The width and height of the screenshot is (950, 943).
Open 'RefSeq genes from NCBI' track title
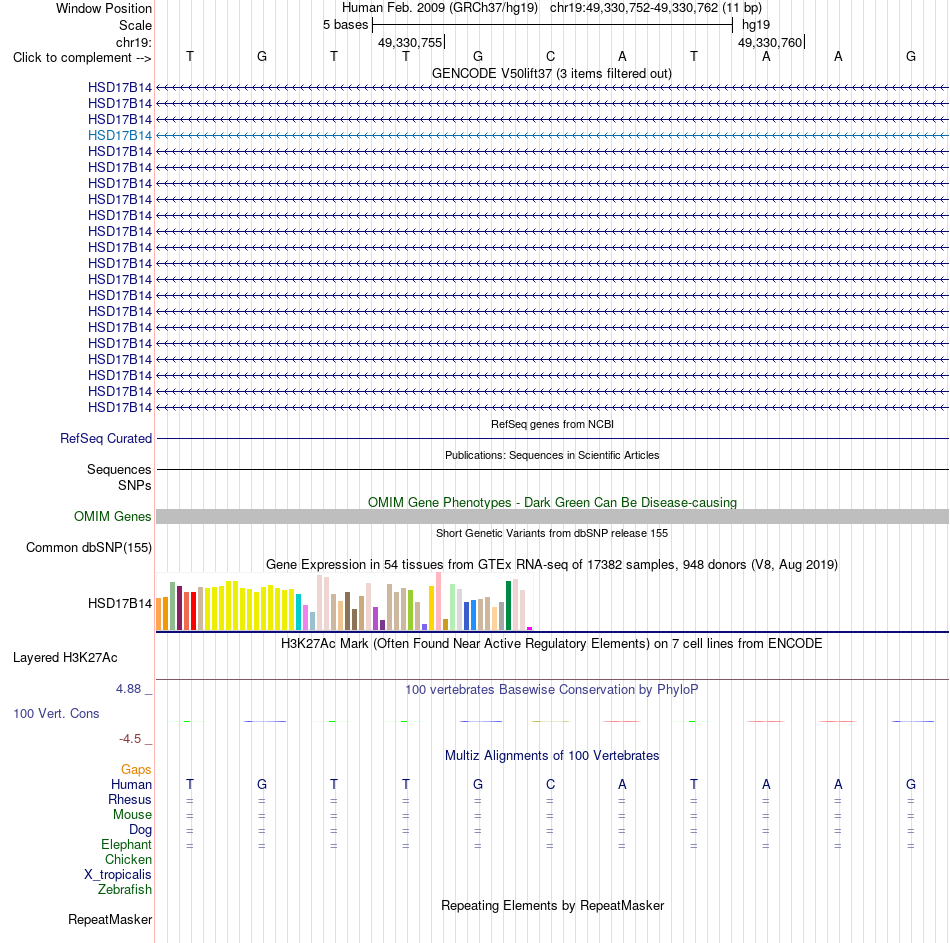(x=552, y=424)
